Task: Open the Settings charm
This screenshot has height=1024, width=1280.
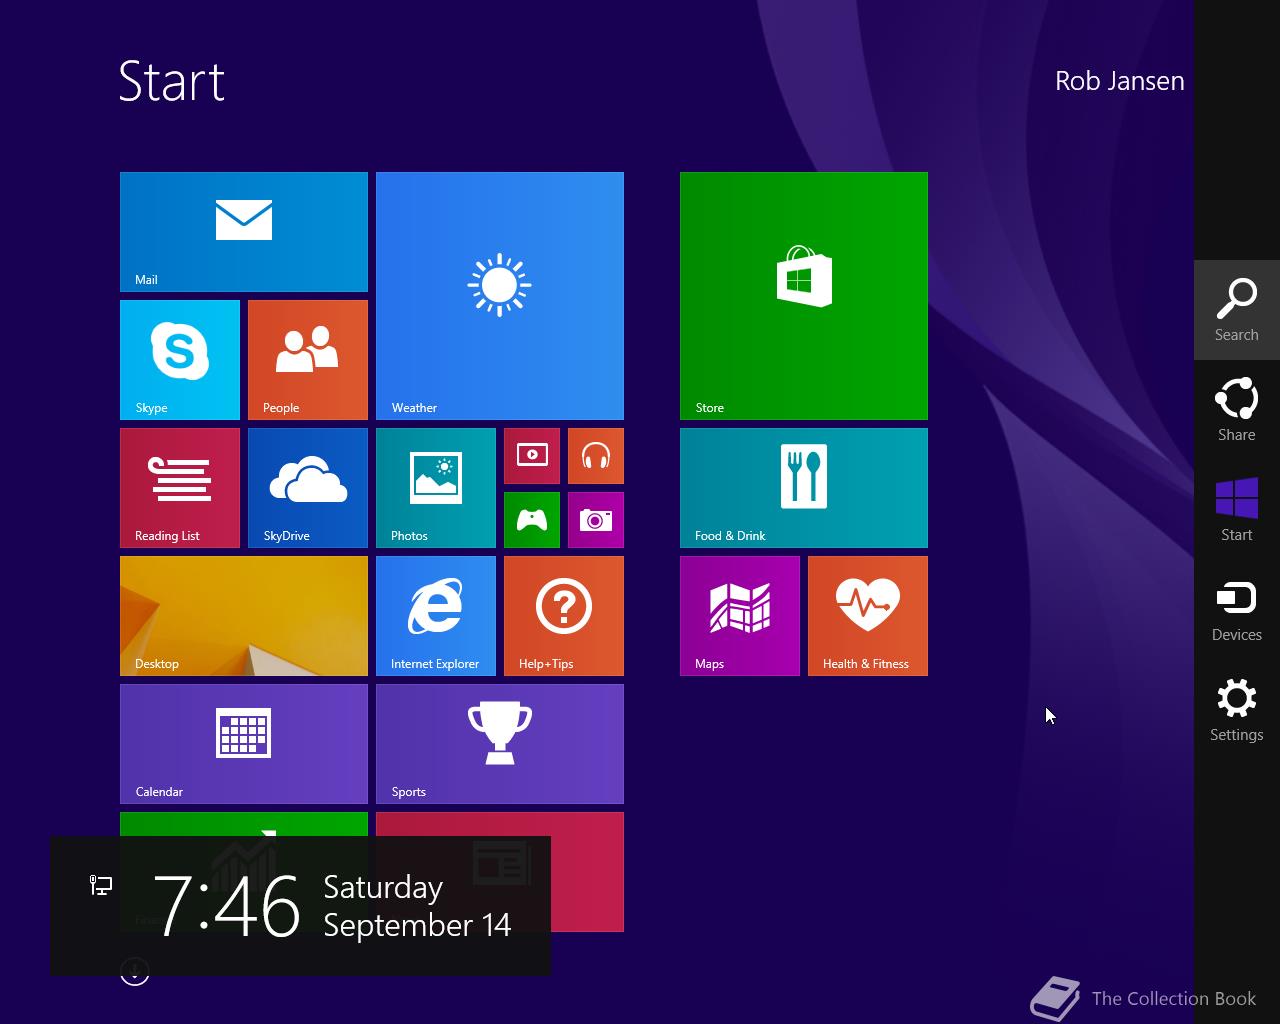Action: point(1237,710)
